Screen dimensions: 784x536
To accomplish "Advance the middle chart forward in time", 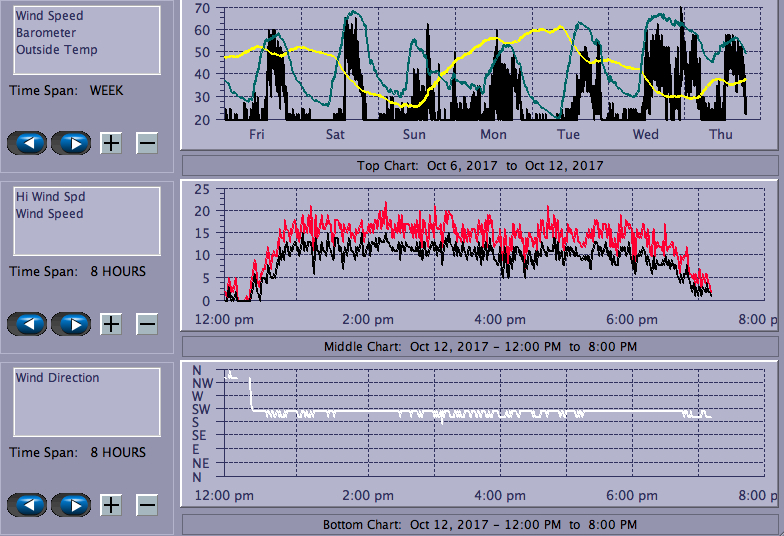I will click(x=71, y=324).
